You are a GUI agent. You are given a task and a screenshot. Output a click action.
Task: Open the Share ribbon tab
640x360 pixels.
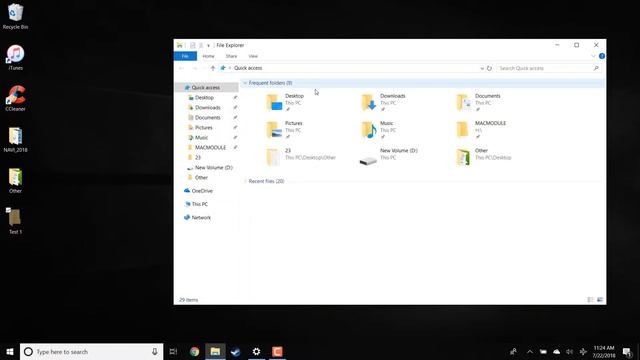[231, 56]
